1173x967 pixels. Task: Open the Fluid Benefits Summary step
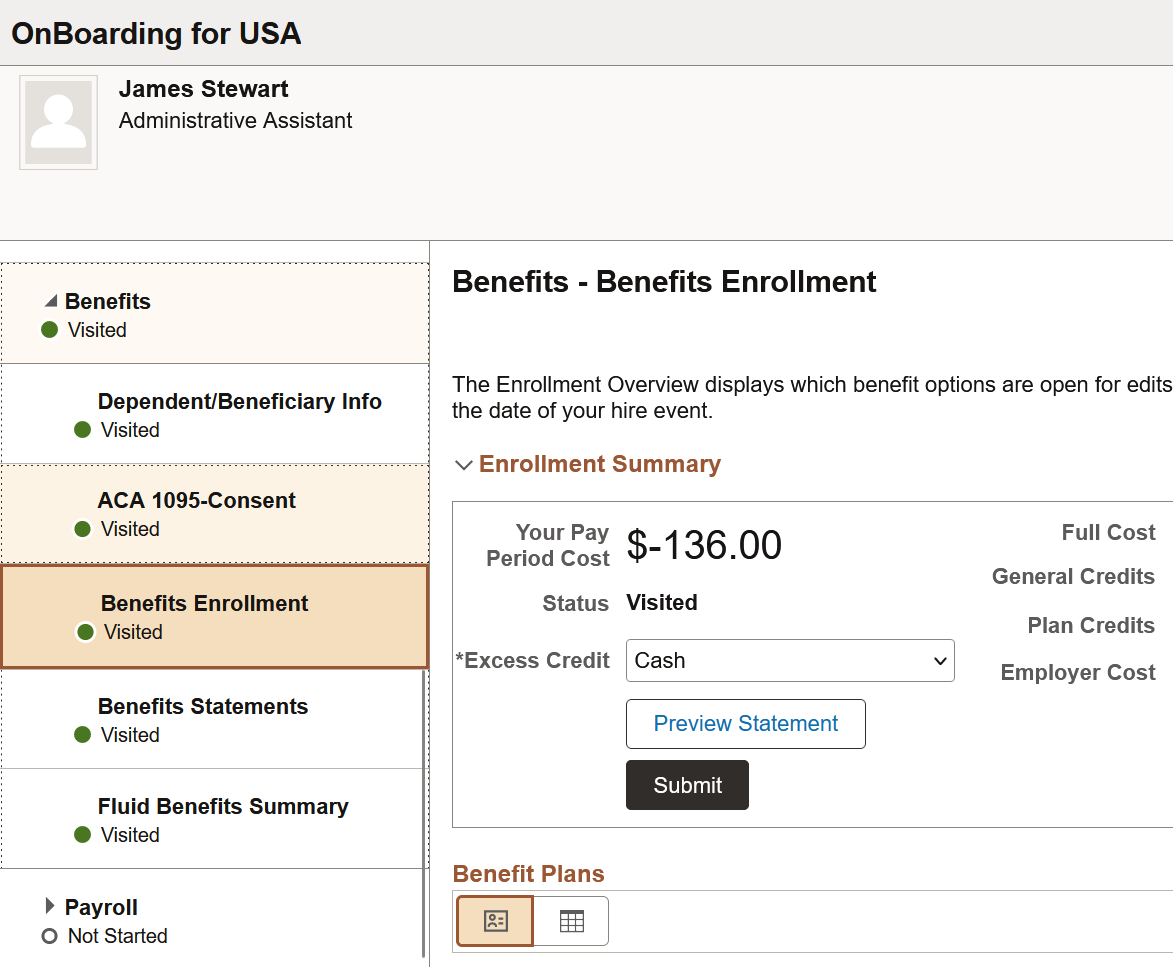[223, 807]
